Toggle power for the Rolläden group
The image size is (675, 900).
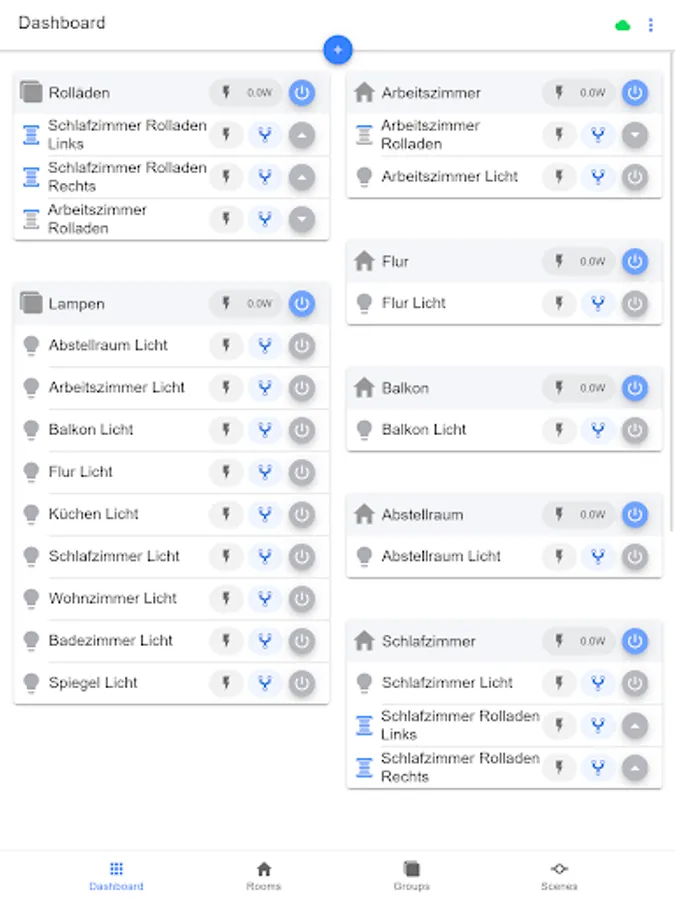[x=301, y=93]
